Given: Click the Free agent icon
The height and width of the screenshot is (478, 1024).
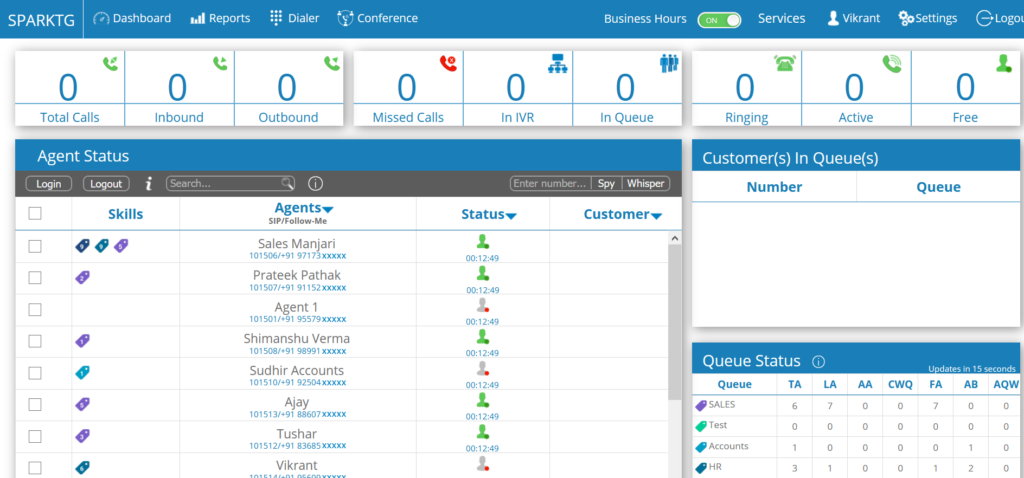Looking at the screenshot, I should click(x=1004, y=63).
